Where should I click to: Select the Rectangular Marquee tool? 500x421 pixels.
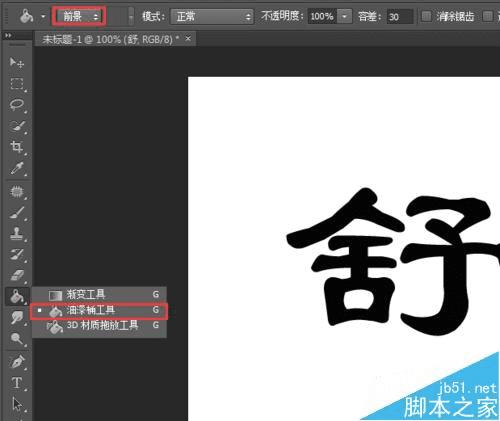17,84
